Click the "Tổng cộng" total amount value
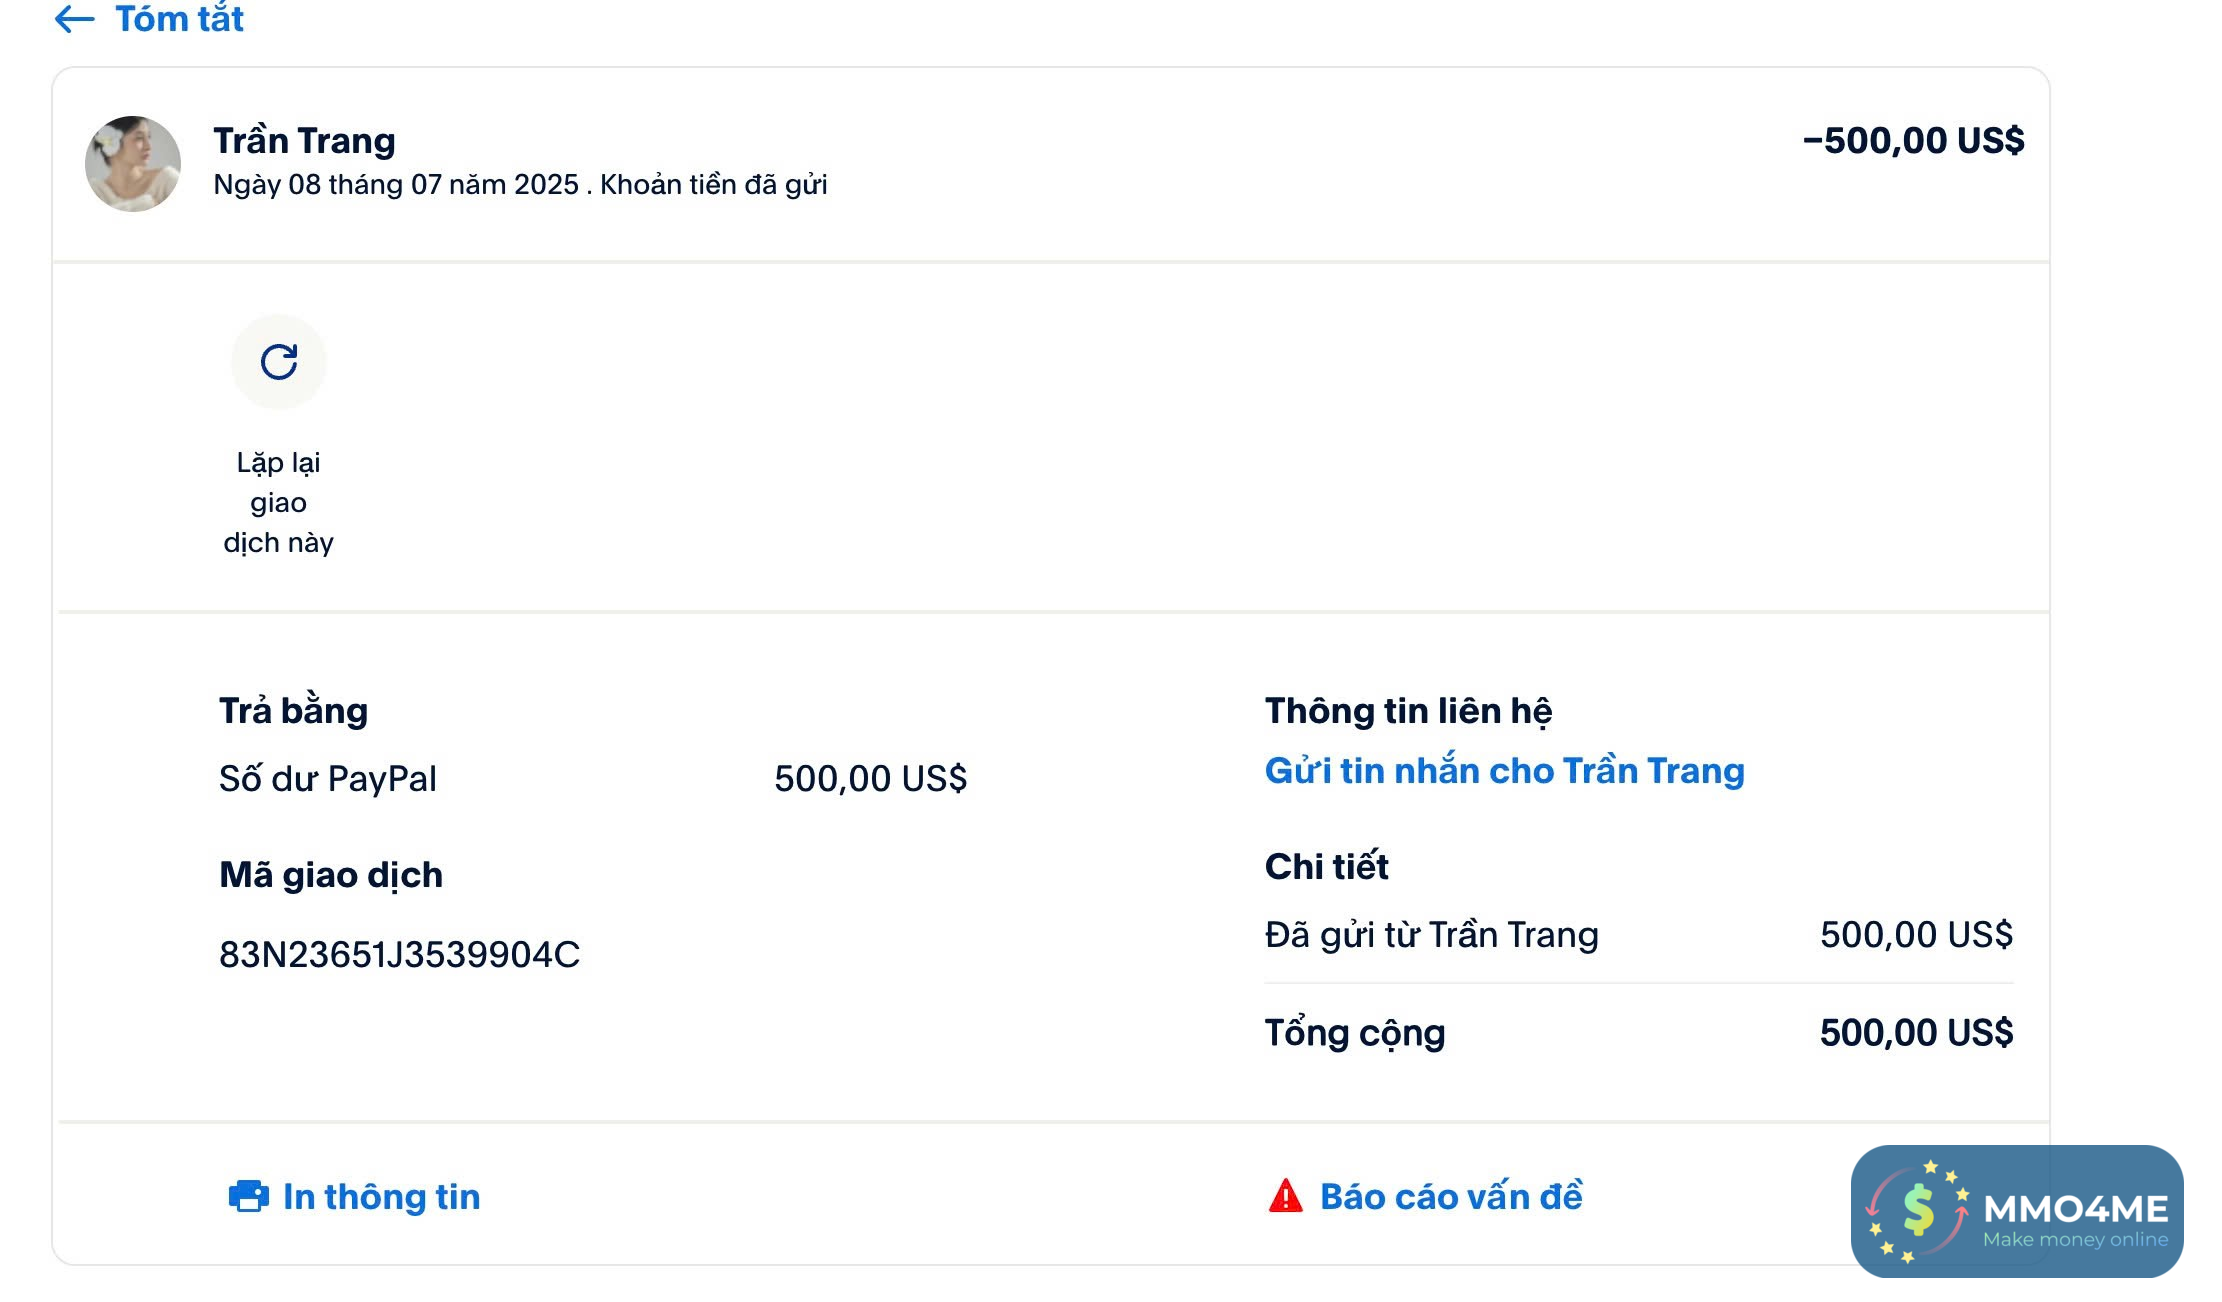The width and height of the screenshot is (2222, 1302). (x=1915, y=1033)
